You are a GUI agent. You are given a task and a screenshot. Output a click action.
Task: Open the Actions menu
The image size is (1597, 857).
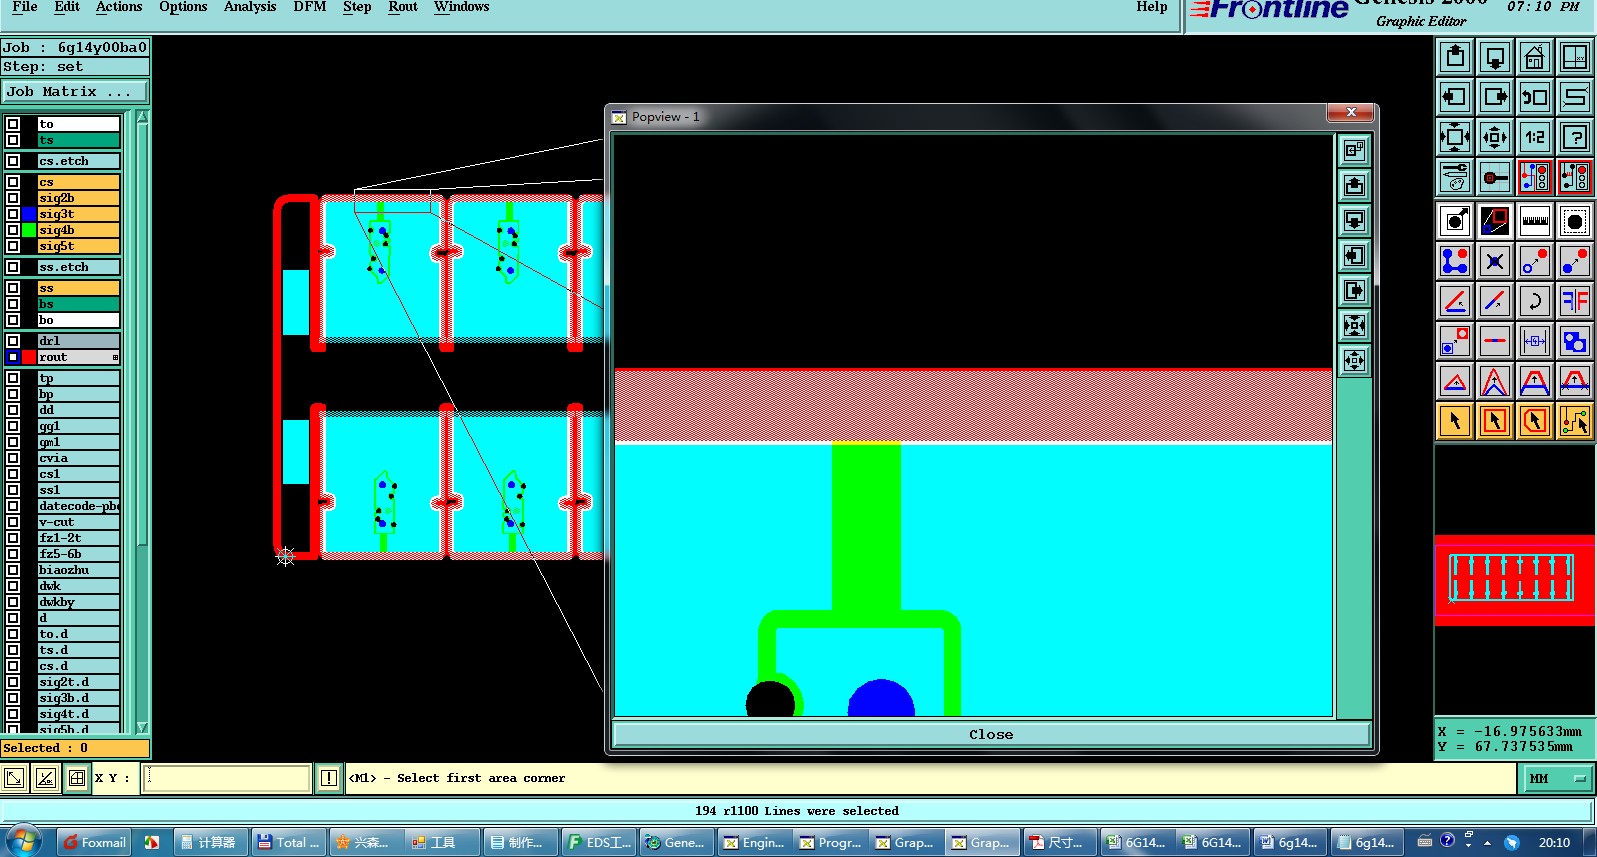click(x=119, y=7)
